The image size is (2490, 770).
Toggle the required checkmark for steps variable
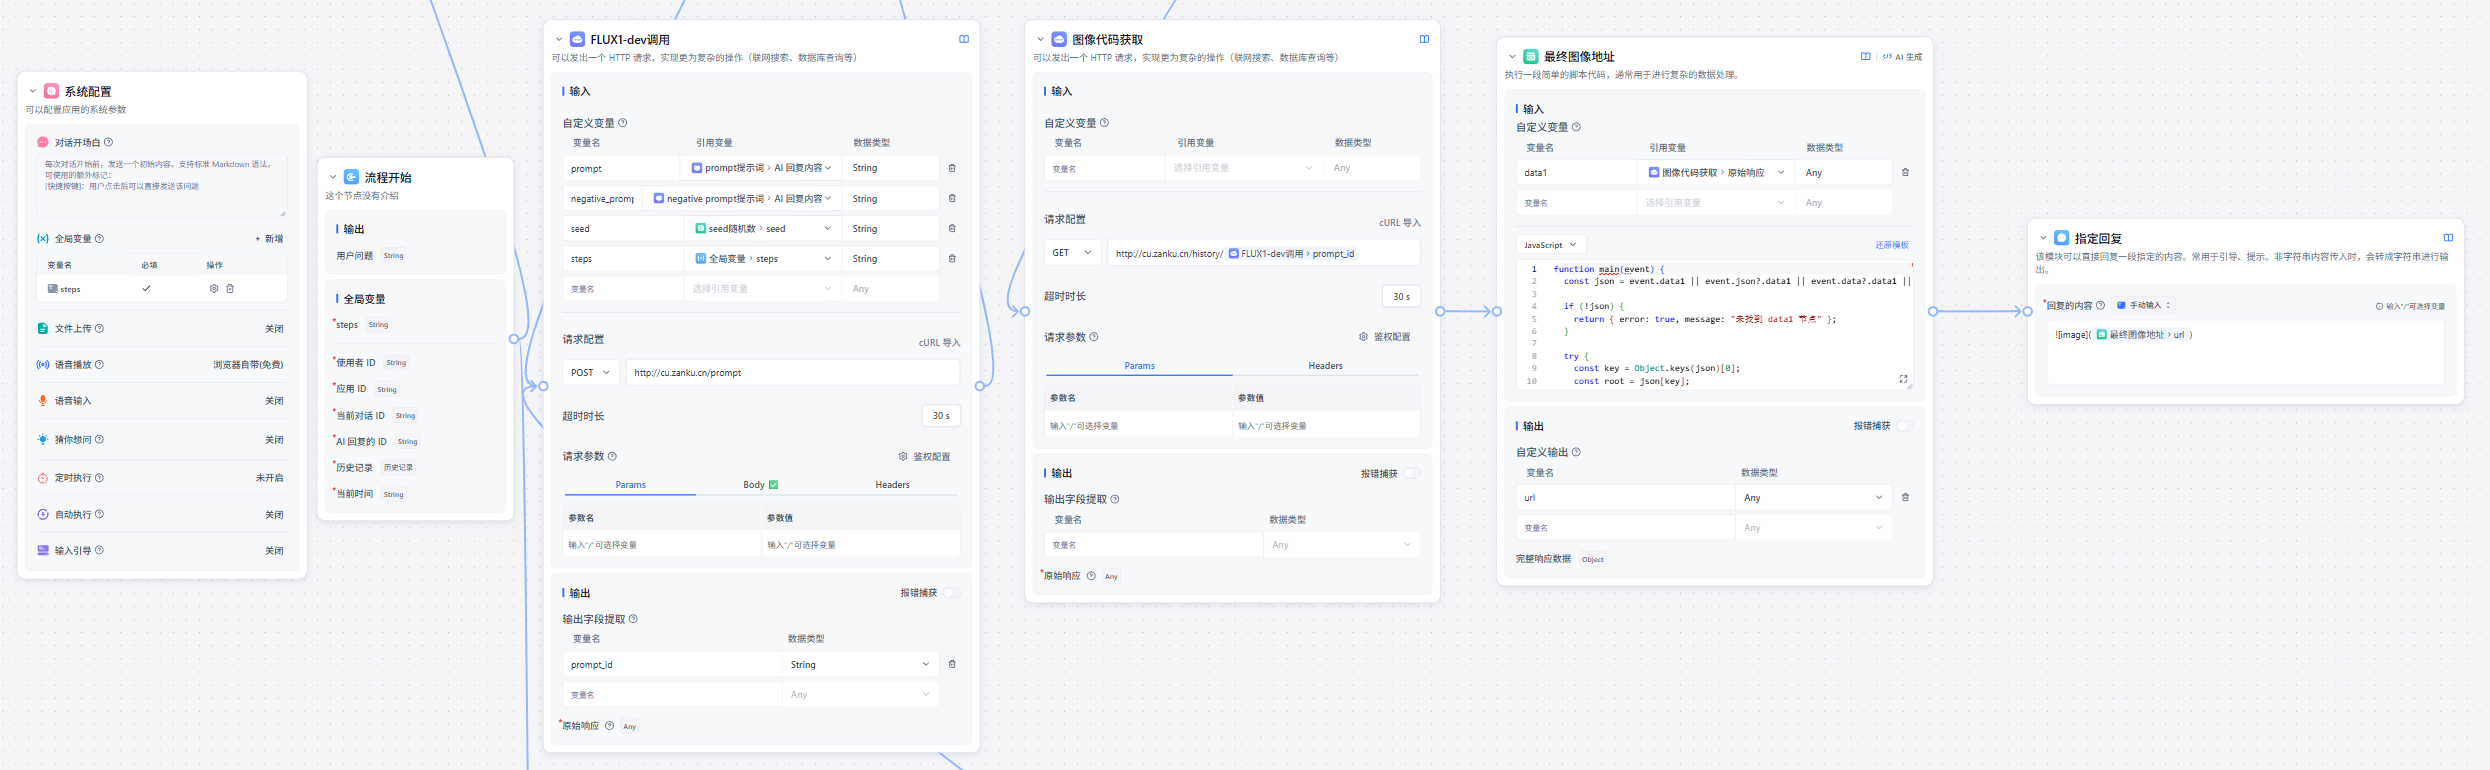coord(147,288)
